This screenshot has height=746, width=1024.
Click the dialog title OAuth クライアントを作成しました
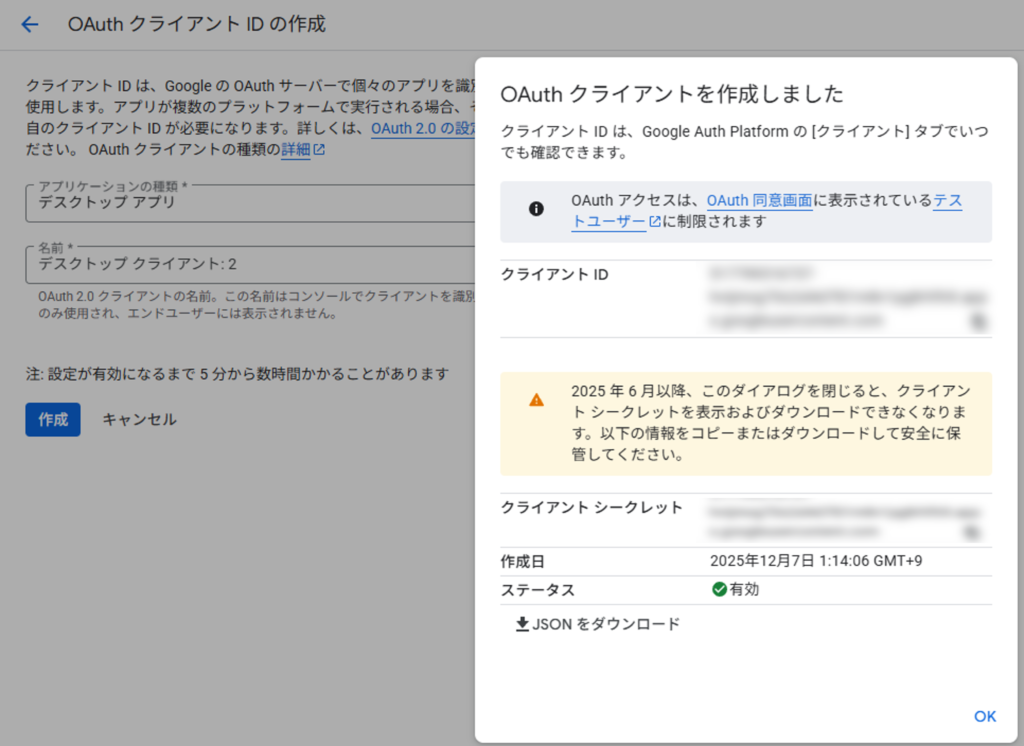(672, 94)
